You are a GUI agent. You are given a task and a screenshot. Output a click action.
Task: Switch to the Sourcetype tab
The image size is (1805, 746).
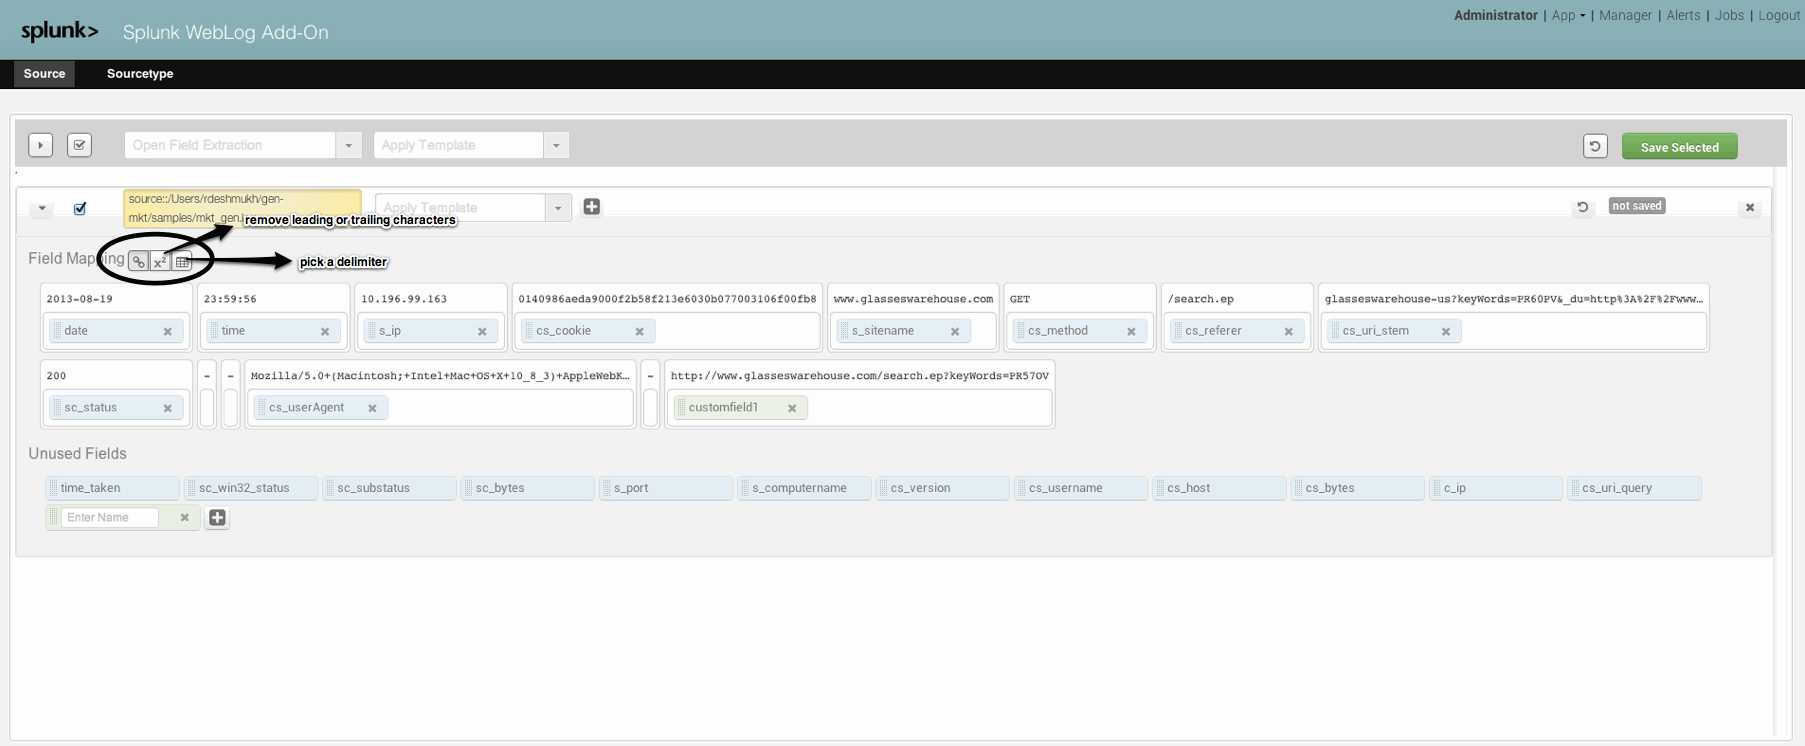point(140,74)
